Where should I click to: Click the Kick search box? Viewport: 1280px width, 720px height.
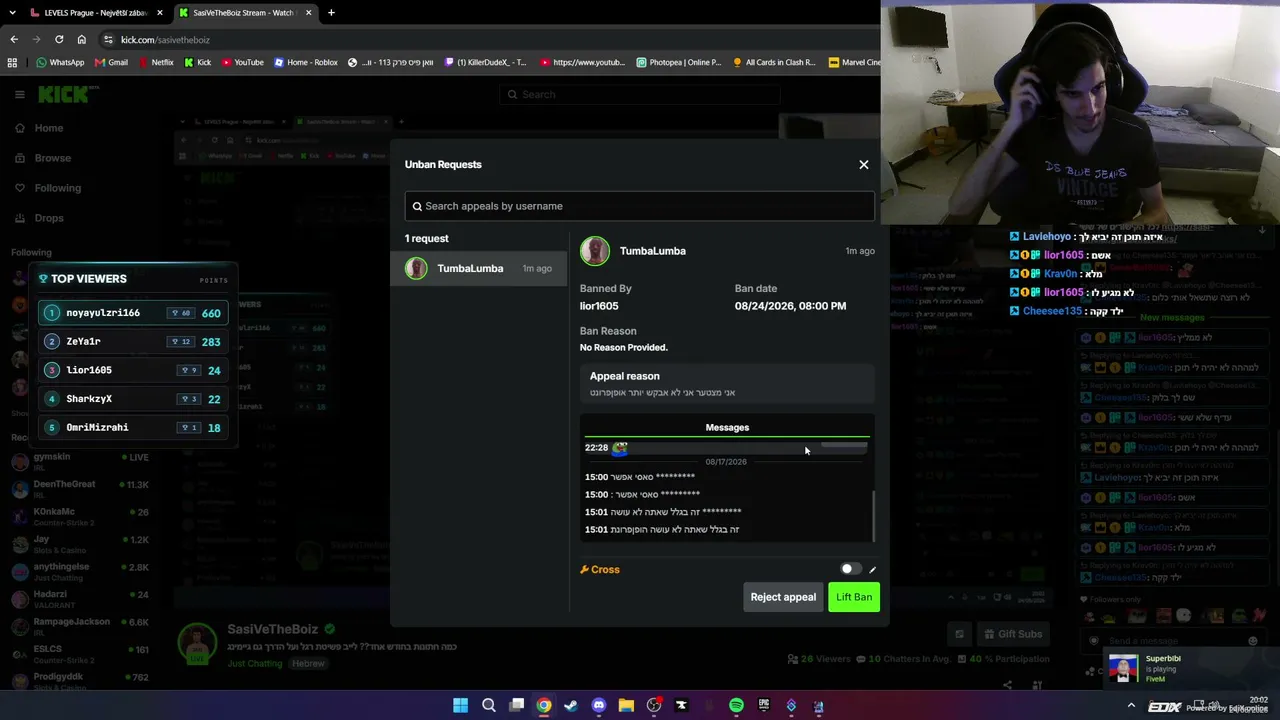(x=640, y=94)
